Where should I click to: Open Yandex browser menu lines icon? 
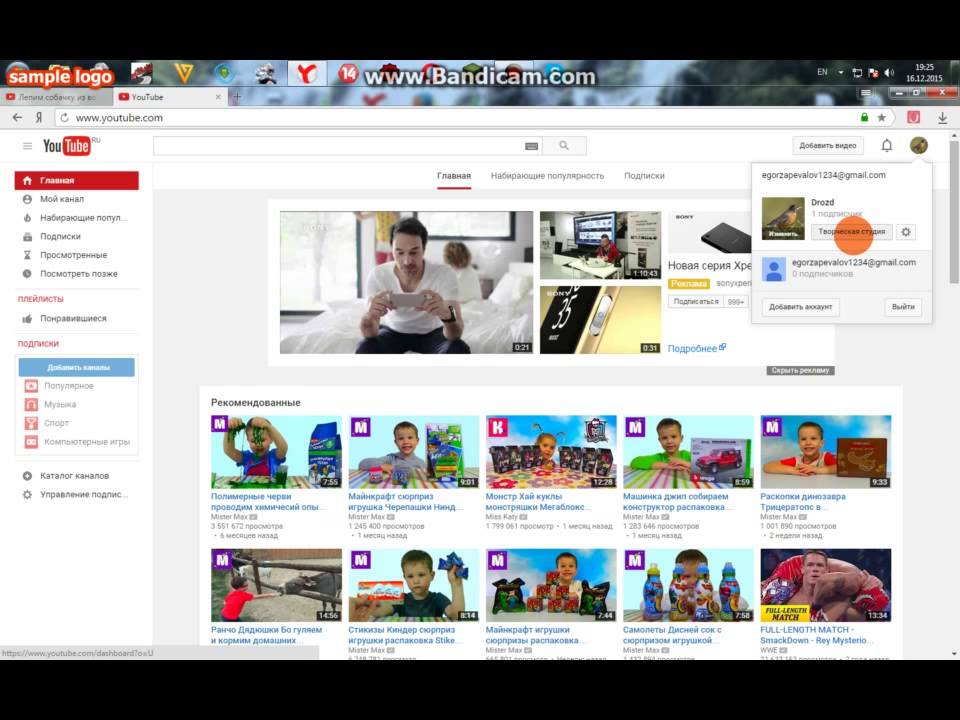point(866,92)
